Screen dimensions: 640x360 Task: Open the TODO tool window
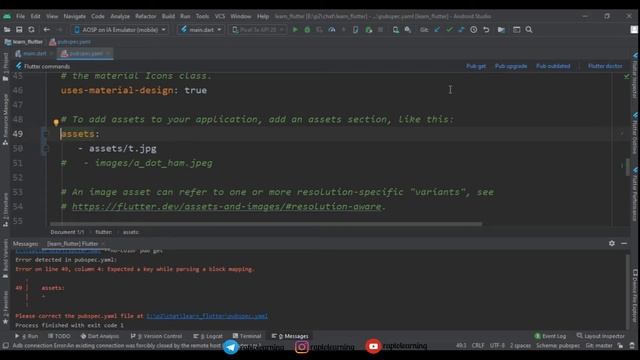59,336
